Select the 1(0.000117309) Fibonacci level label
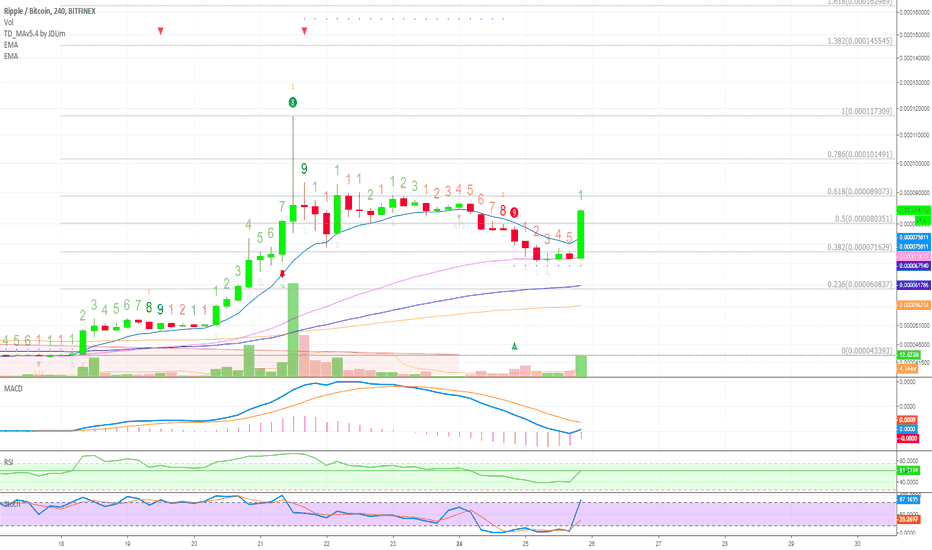This screenshot has width=932, height=550. point(867,111)
